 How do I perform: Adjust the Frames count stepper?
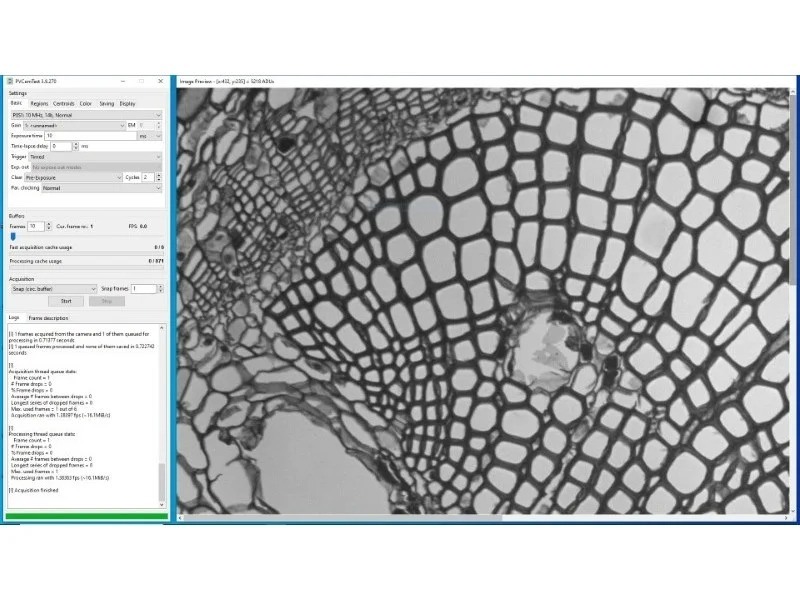point(47,226)
